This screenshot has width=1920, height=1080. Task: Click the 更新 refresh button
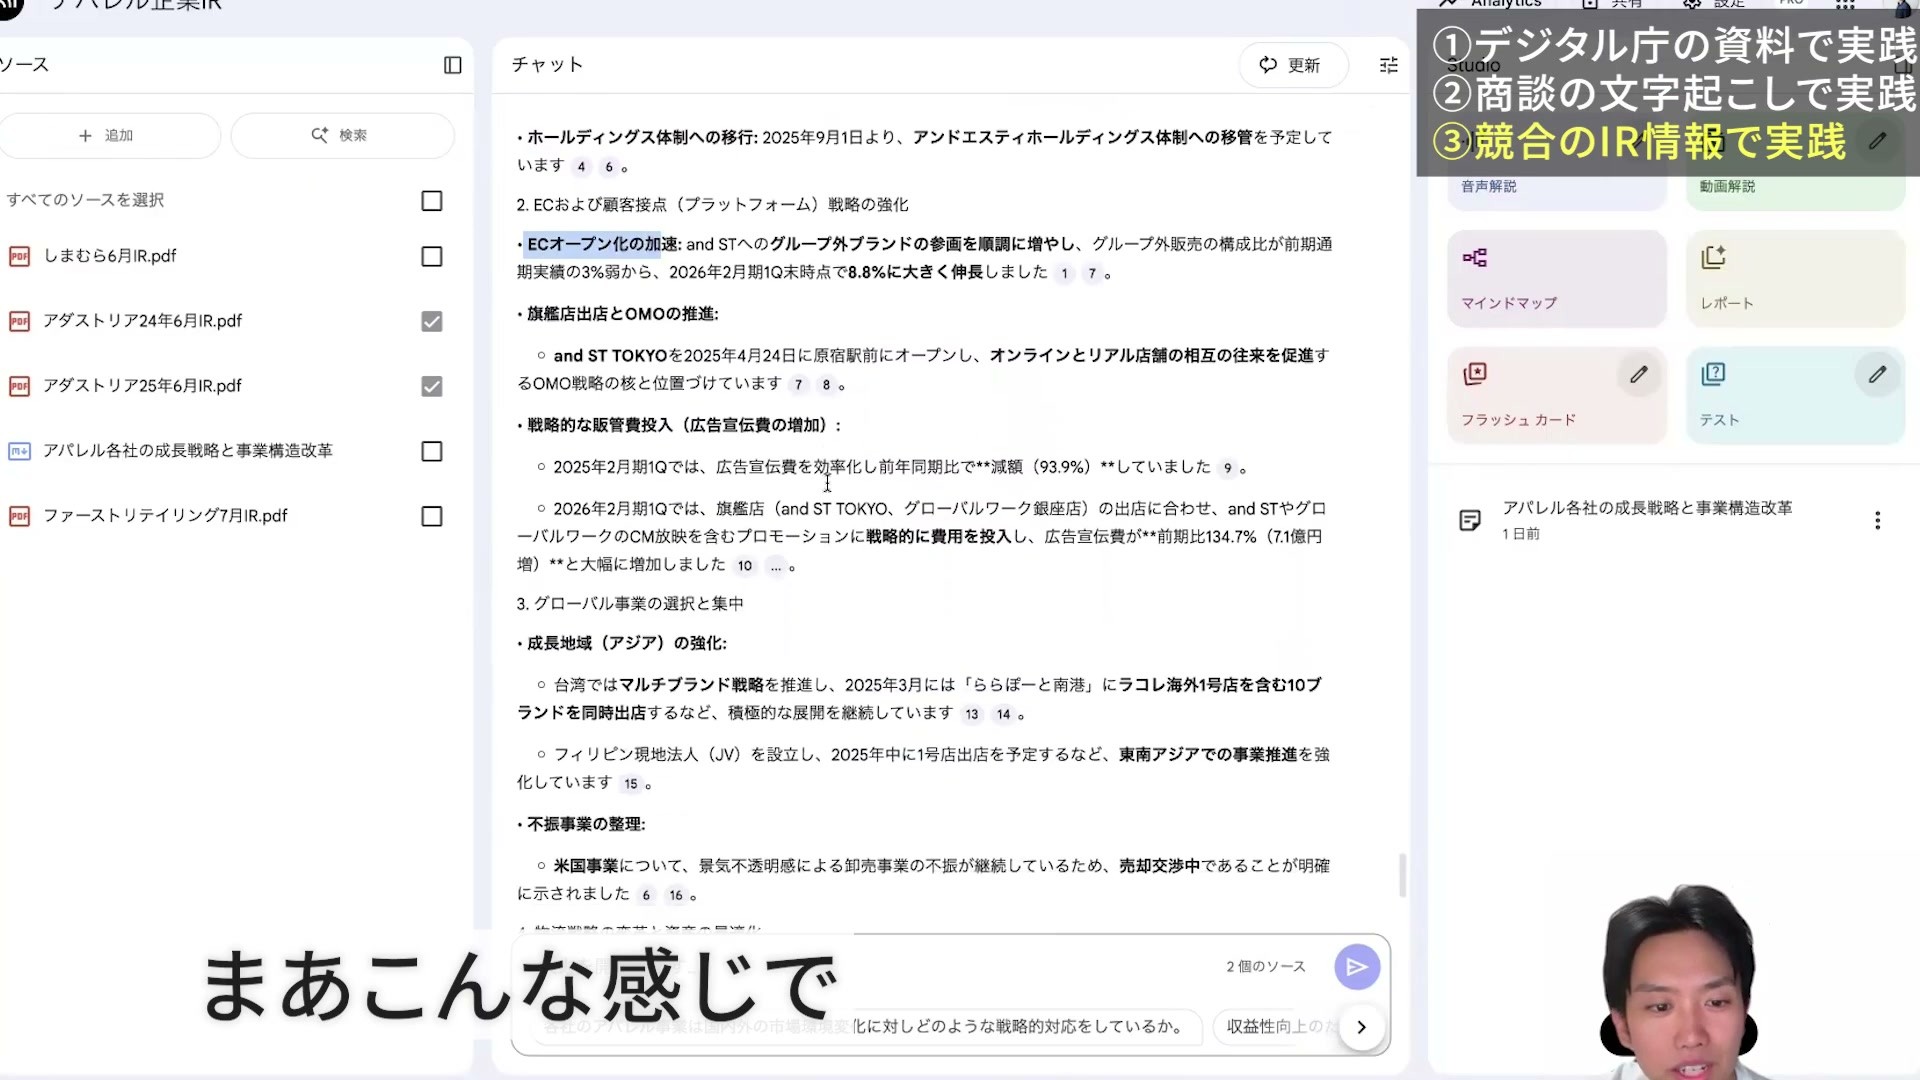[x=1293, y=65]
